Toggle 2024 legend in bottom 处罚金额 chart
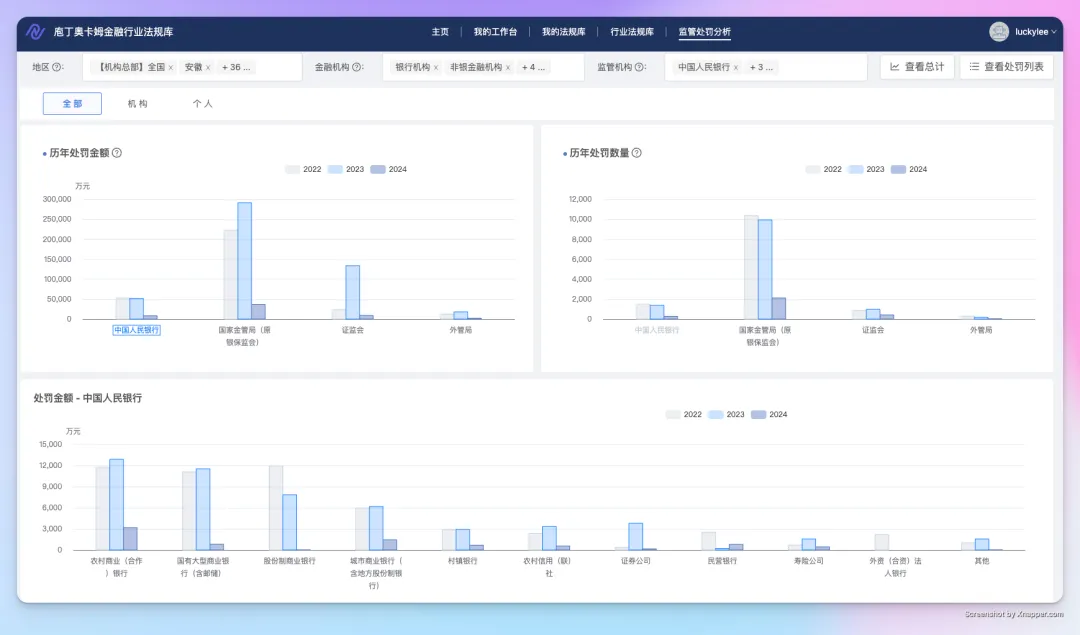This screenshot has height=635, width=1080. 769,415
